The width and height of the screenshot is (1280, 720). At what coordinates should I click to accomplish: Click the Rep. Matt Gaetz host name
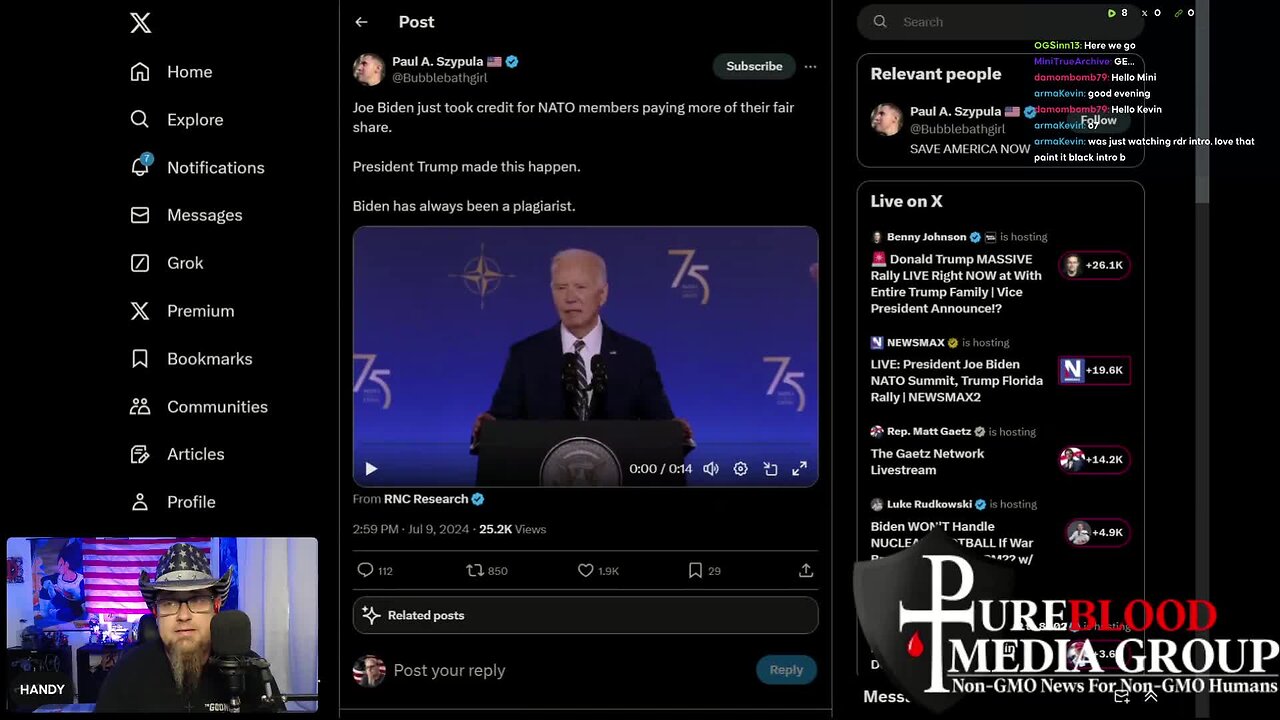tap(929, 432)
